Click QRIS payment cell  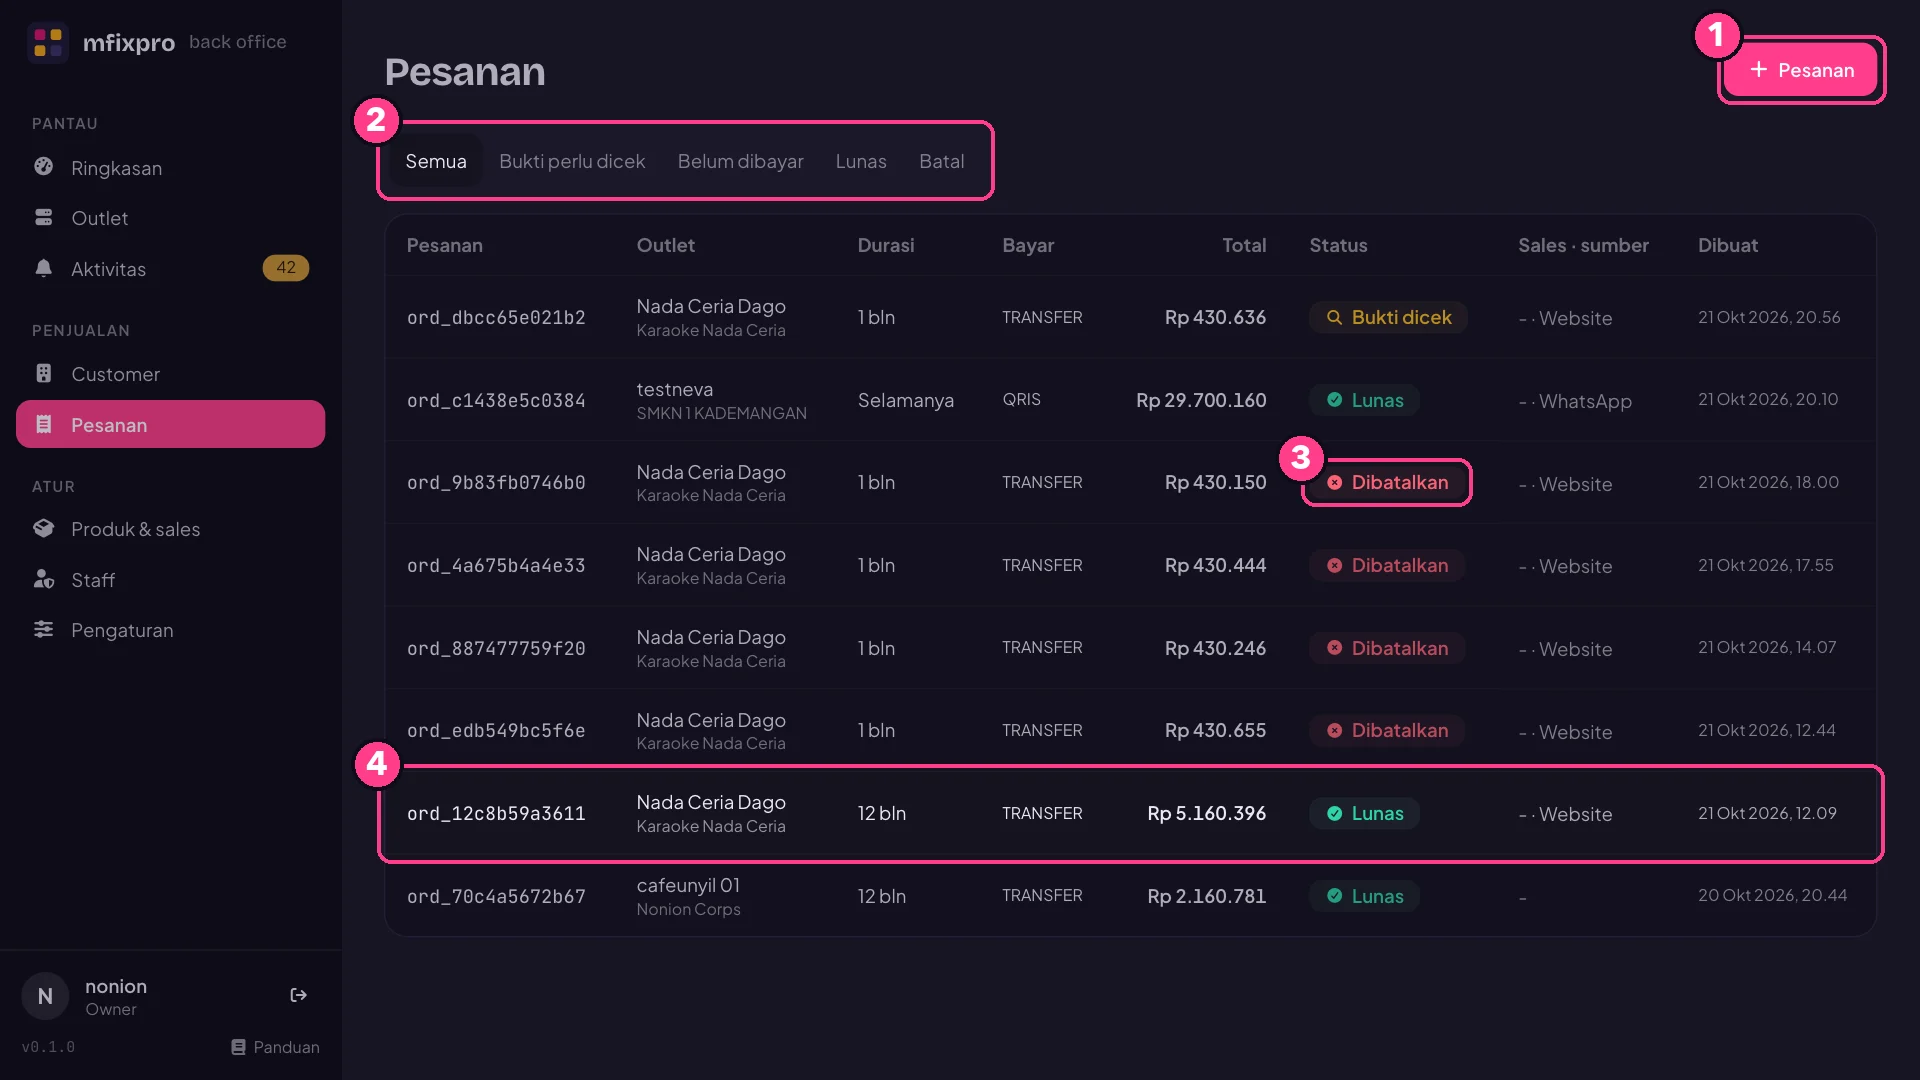tap(1021, 399)
